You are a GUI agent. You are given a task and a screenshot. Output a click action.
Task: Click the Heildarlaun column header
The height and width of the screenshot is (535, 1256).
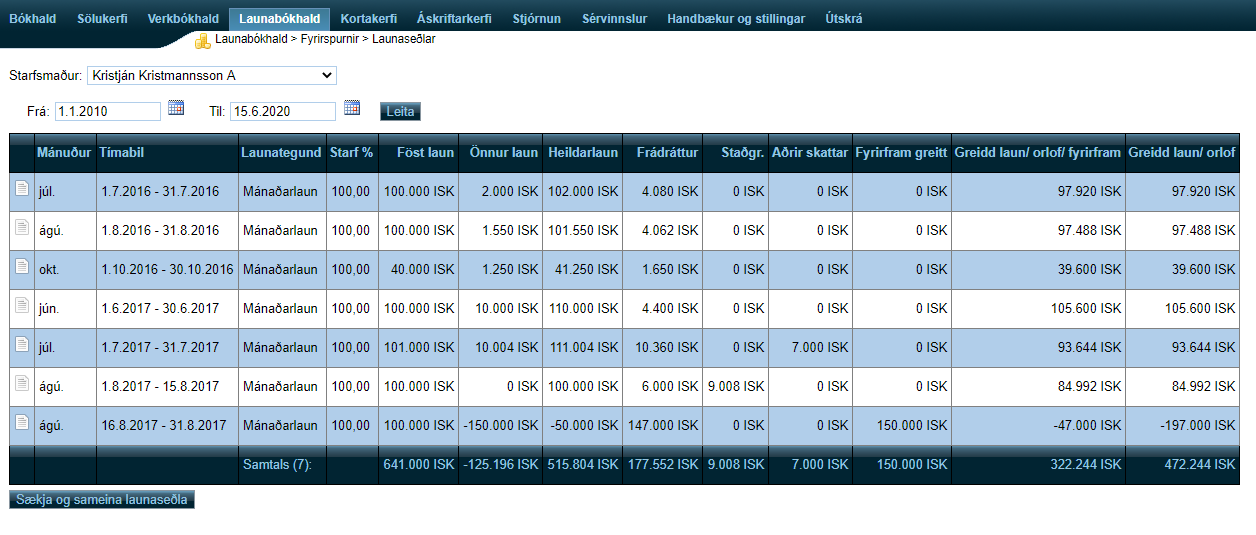click(582, 153)
